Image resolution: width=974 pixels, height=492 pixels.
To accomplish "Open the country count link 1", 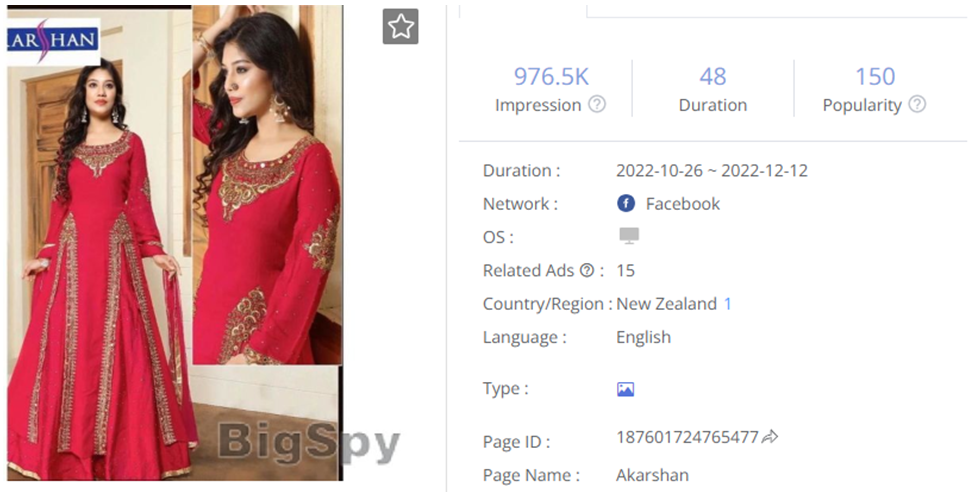I will pyautogui.click(x=727, y=304).
